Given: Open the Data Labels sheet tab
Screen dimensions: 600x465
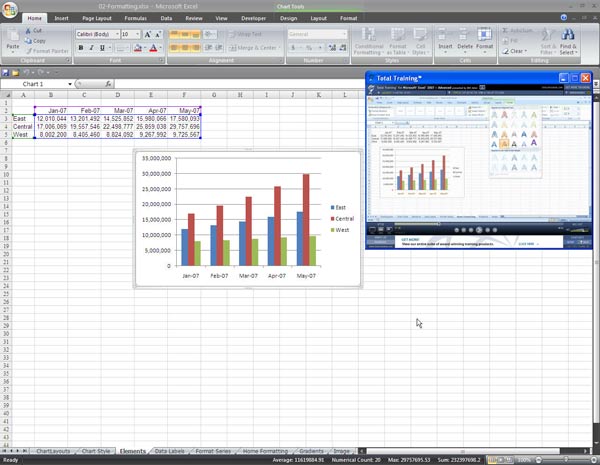Looking at the screenshot, I should click(x=168, y=452).
